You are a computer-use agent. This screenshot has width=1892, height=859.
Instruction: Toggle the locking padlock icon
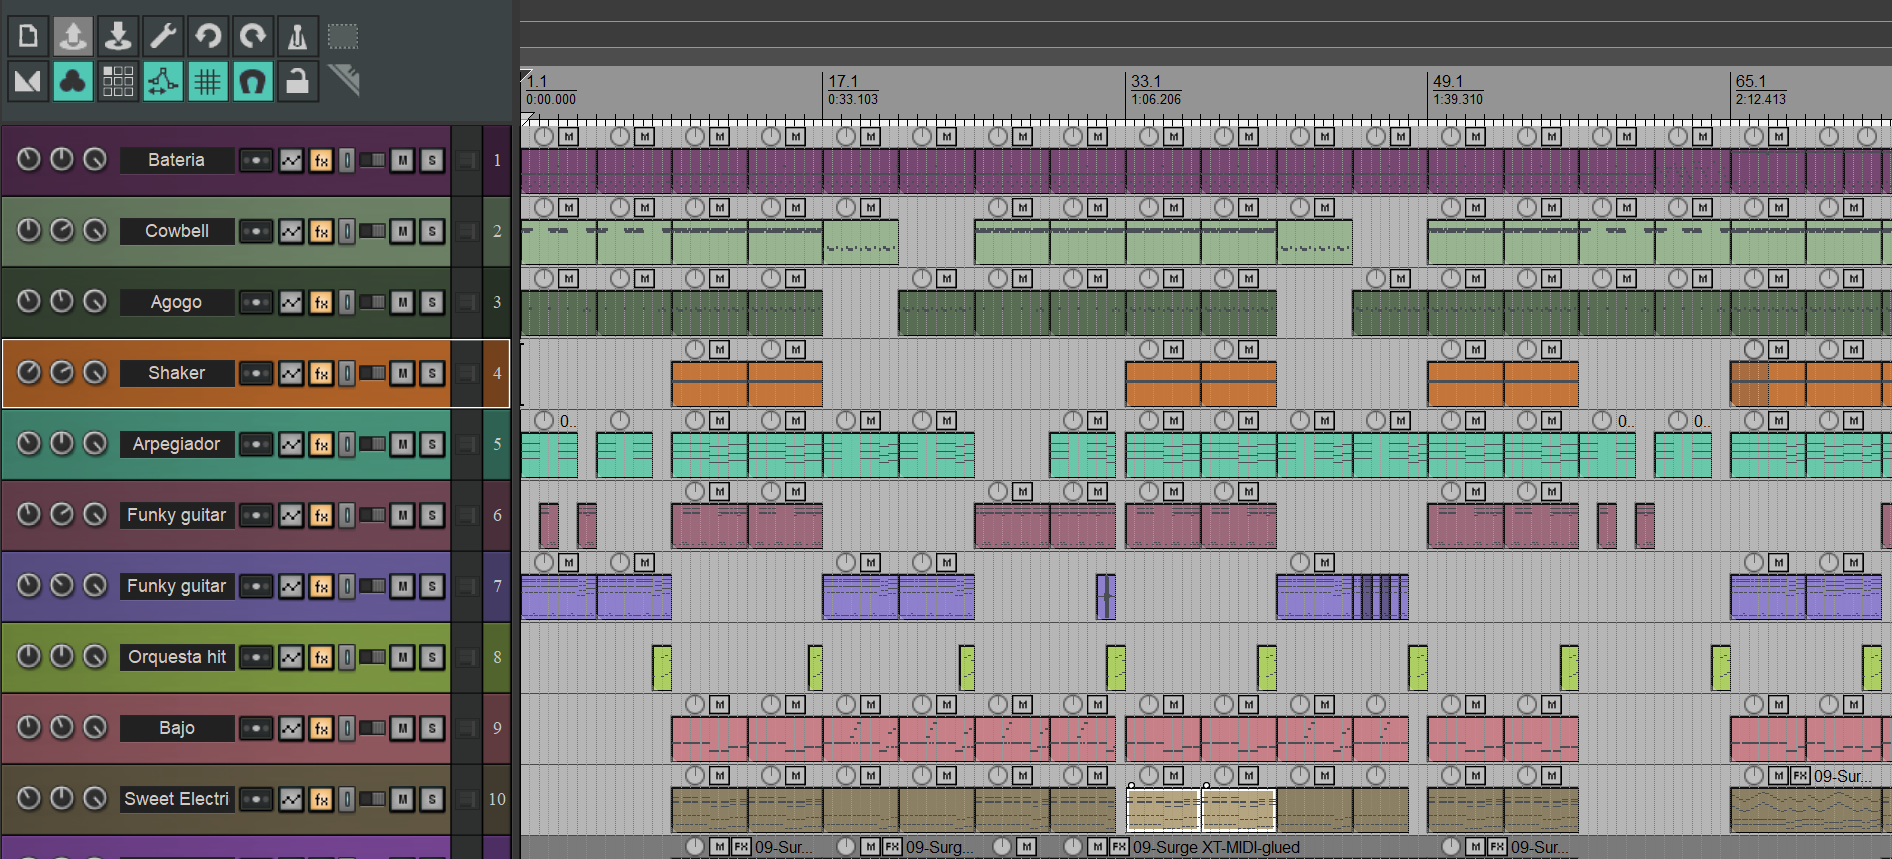pos(298,81)
